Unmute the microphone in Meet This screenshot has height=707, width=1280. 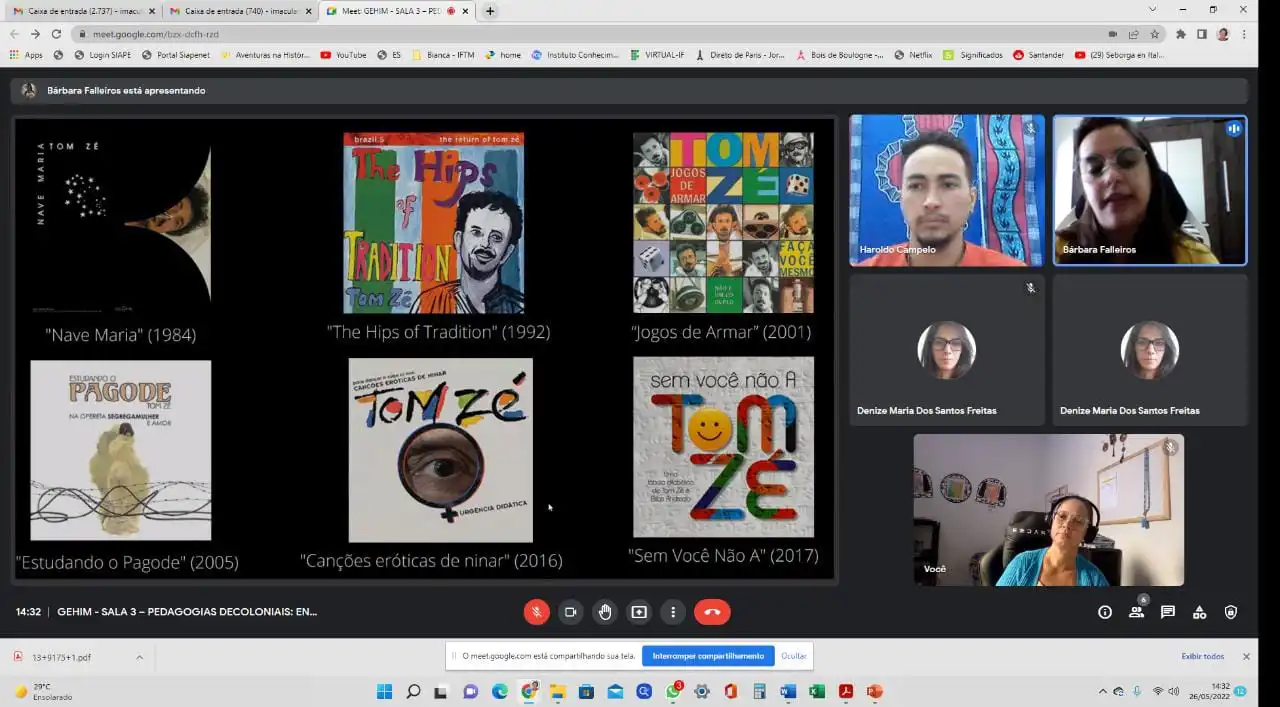(x=537, y=612)
